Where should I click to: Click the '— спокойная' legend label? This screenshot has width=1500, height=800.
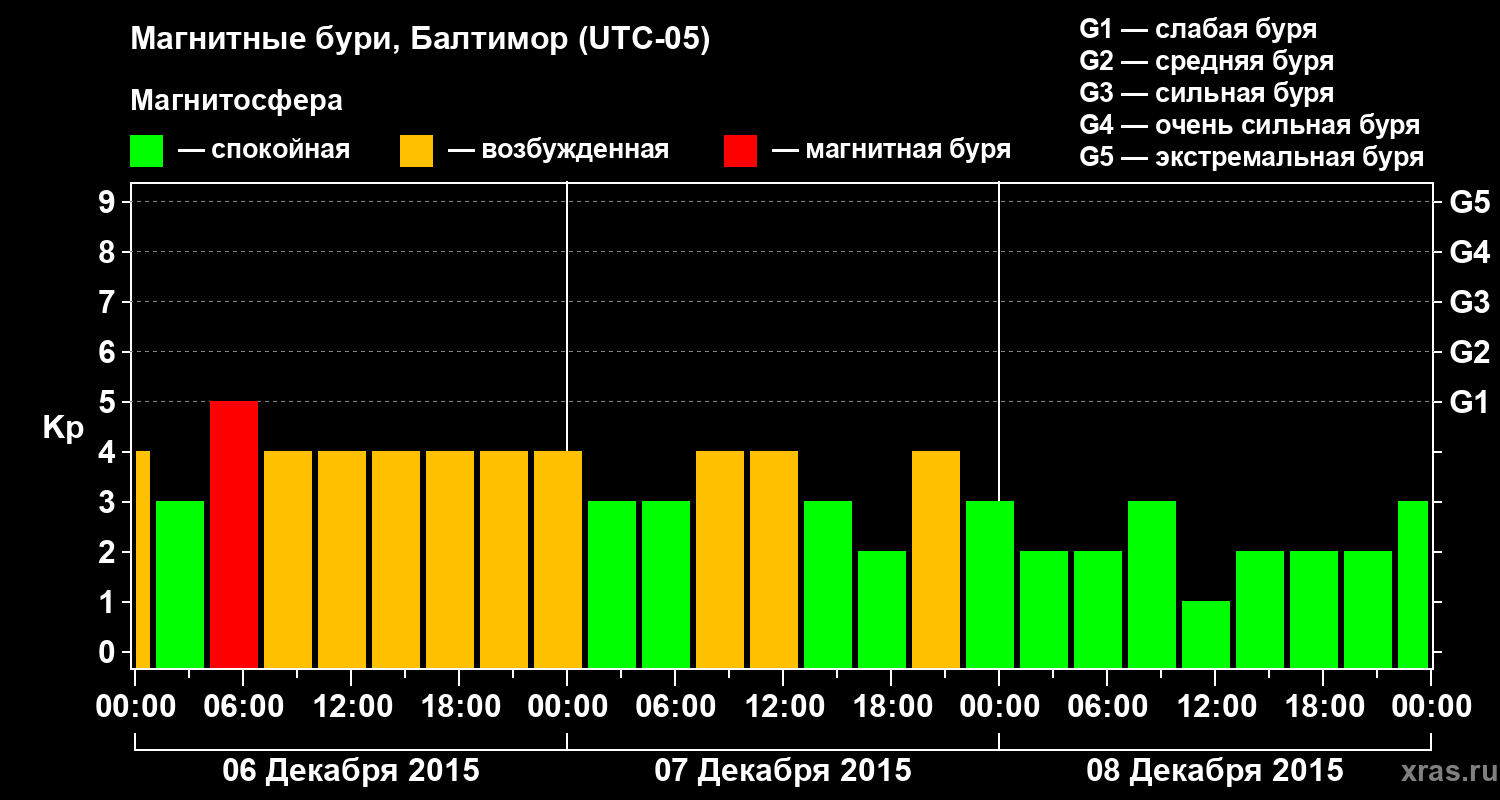click(x=264, y=150)
